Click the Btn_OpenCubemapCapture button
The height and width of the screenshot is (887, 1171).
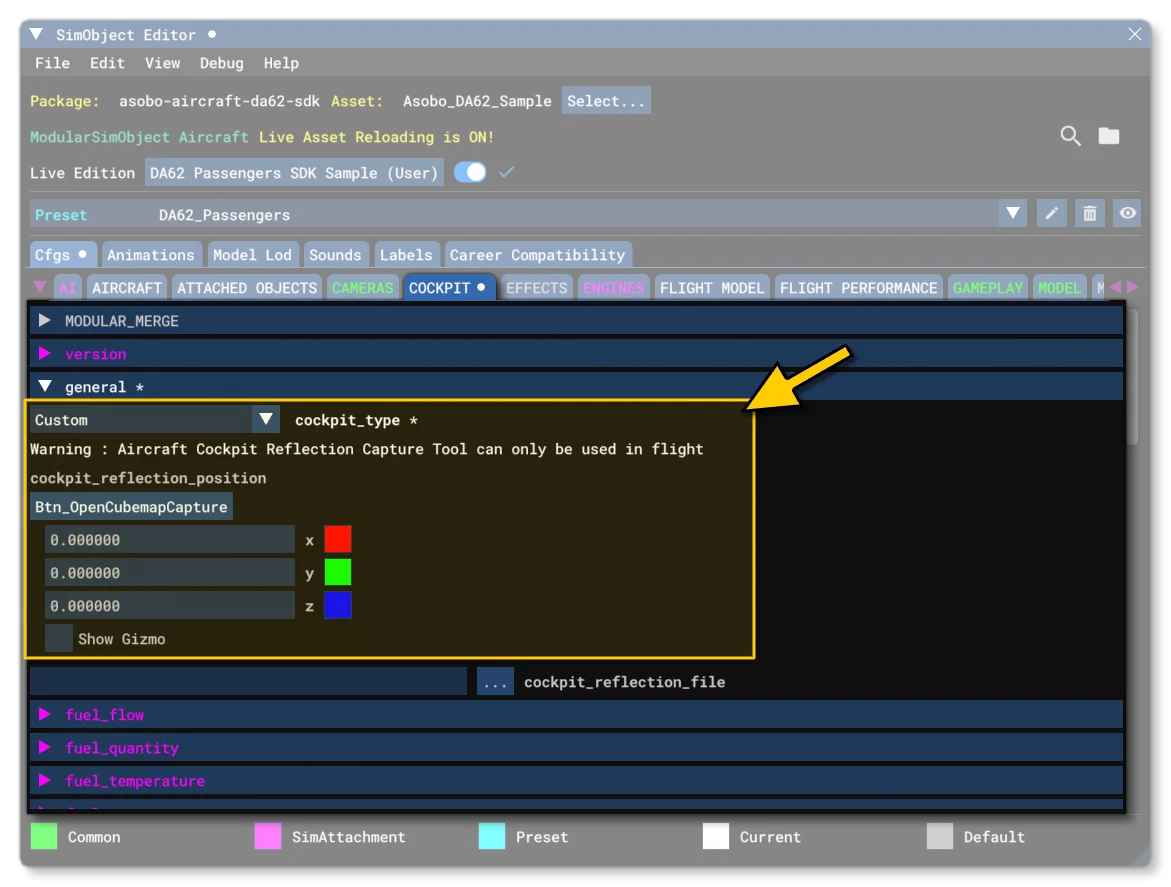[x=131, y=506]
